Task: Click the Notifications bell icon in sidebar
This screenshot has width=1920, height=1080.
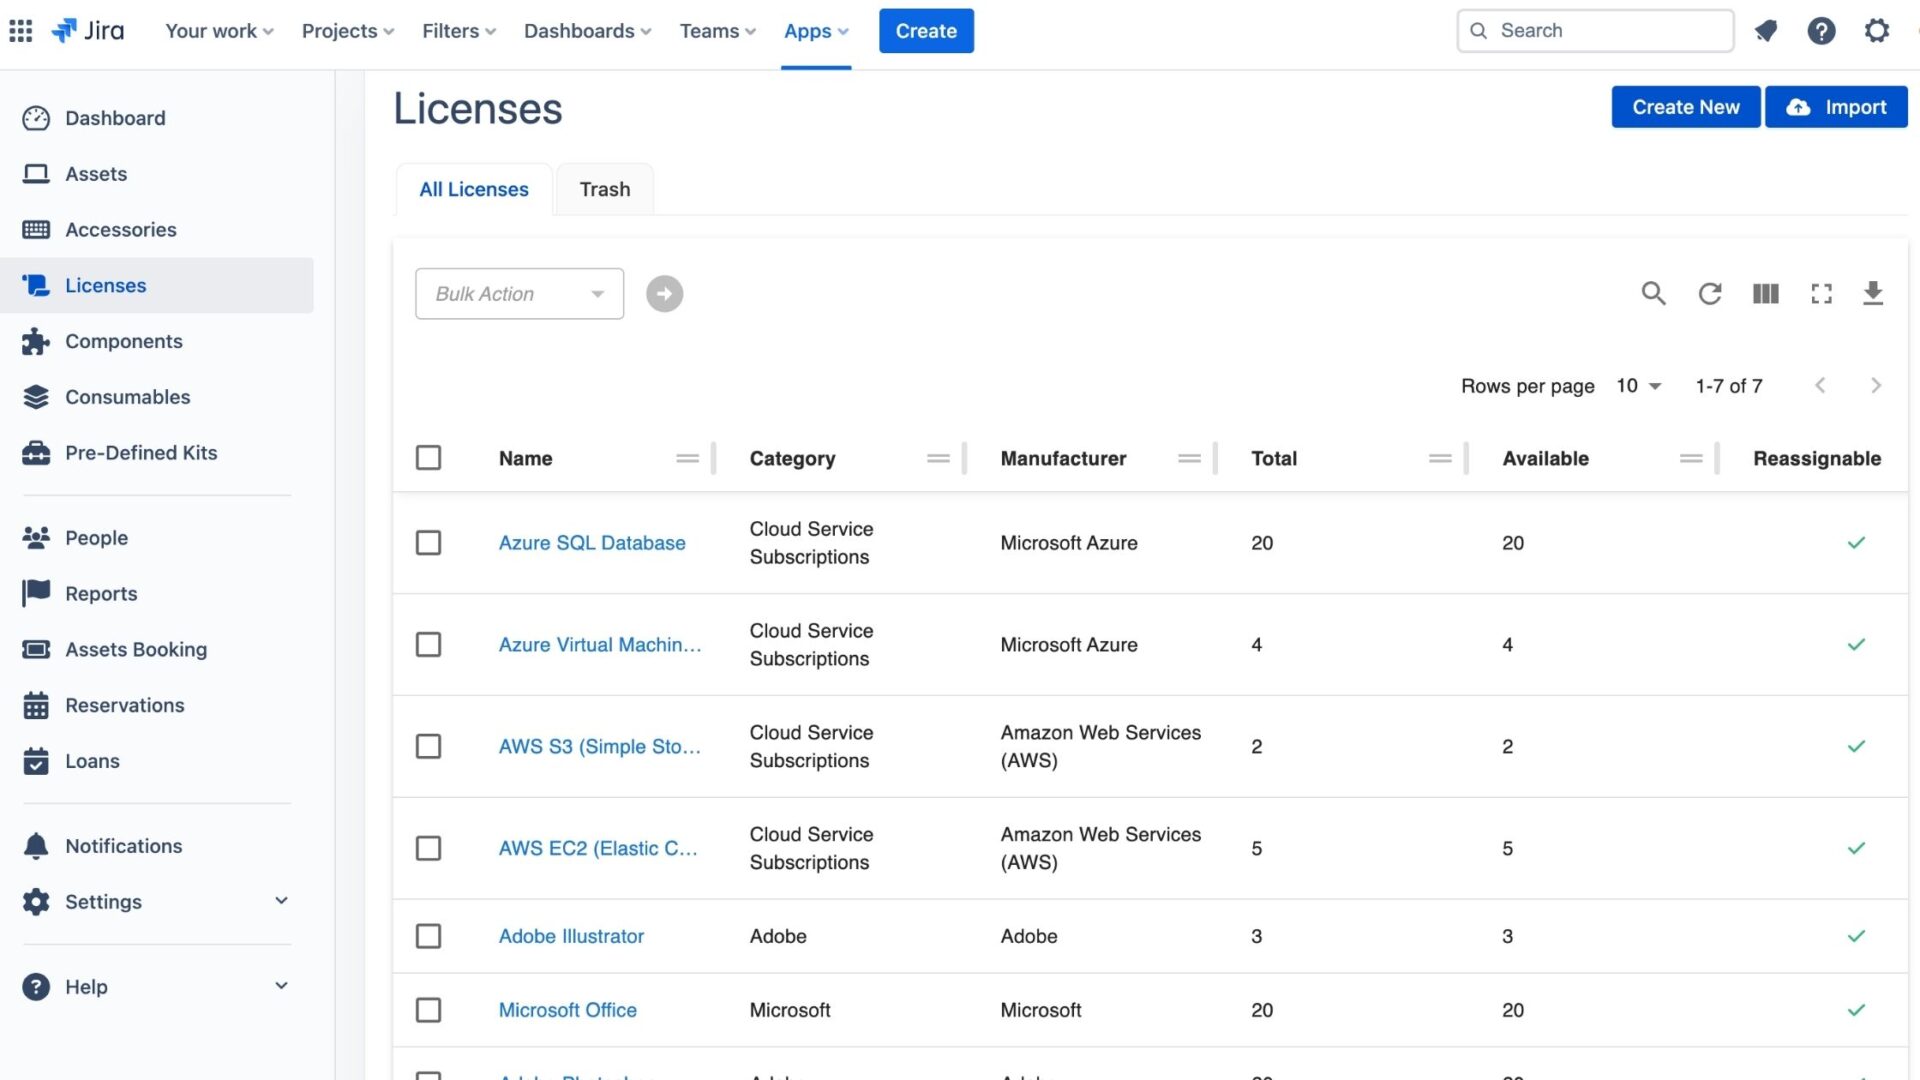Action: coord(36,846)
